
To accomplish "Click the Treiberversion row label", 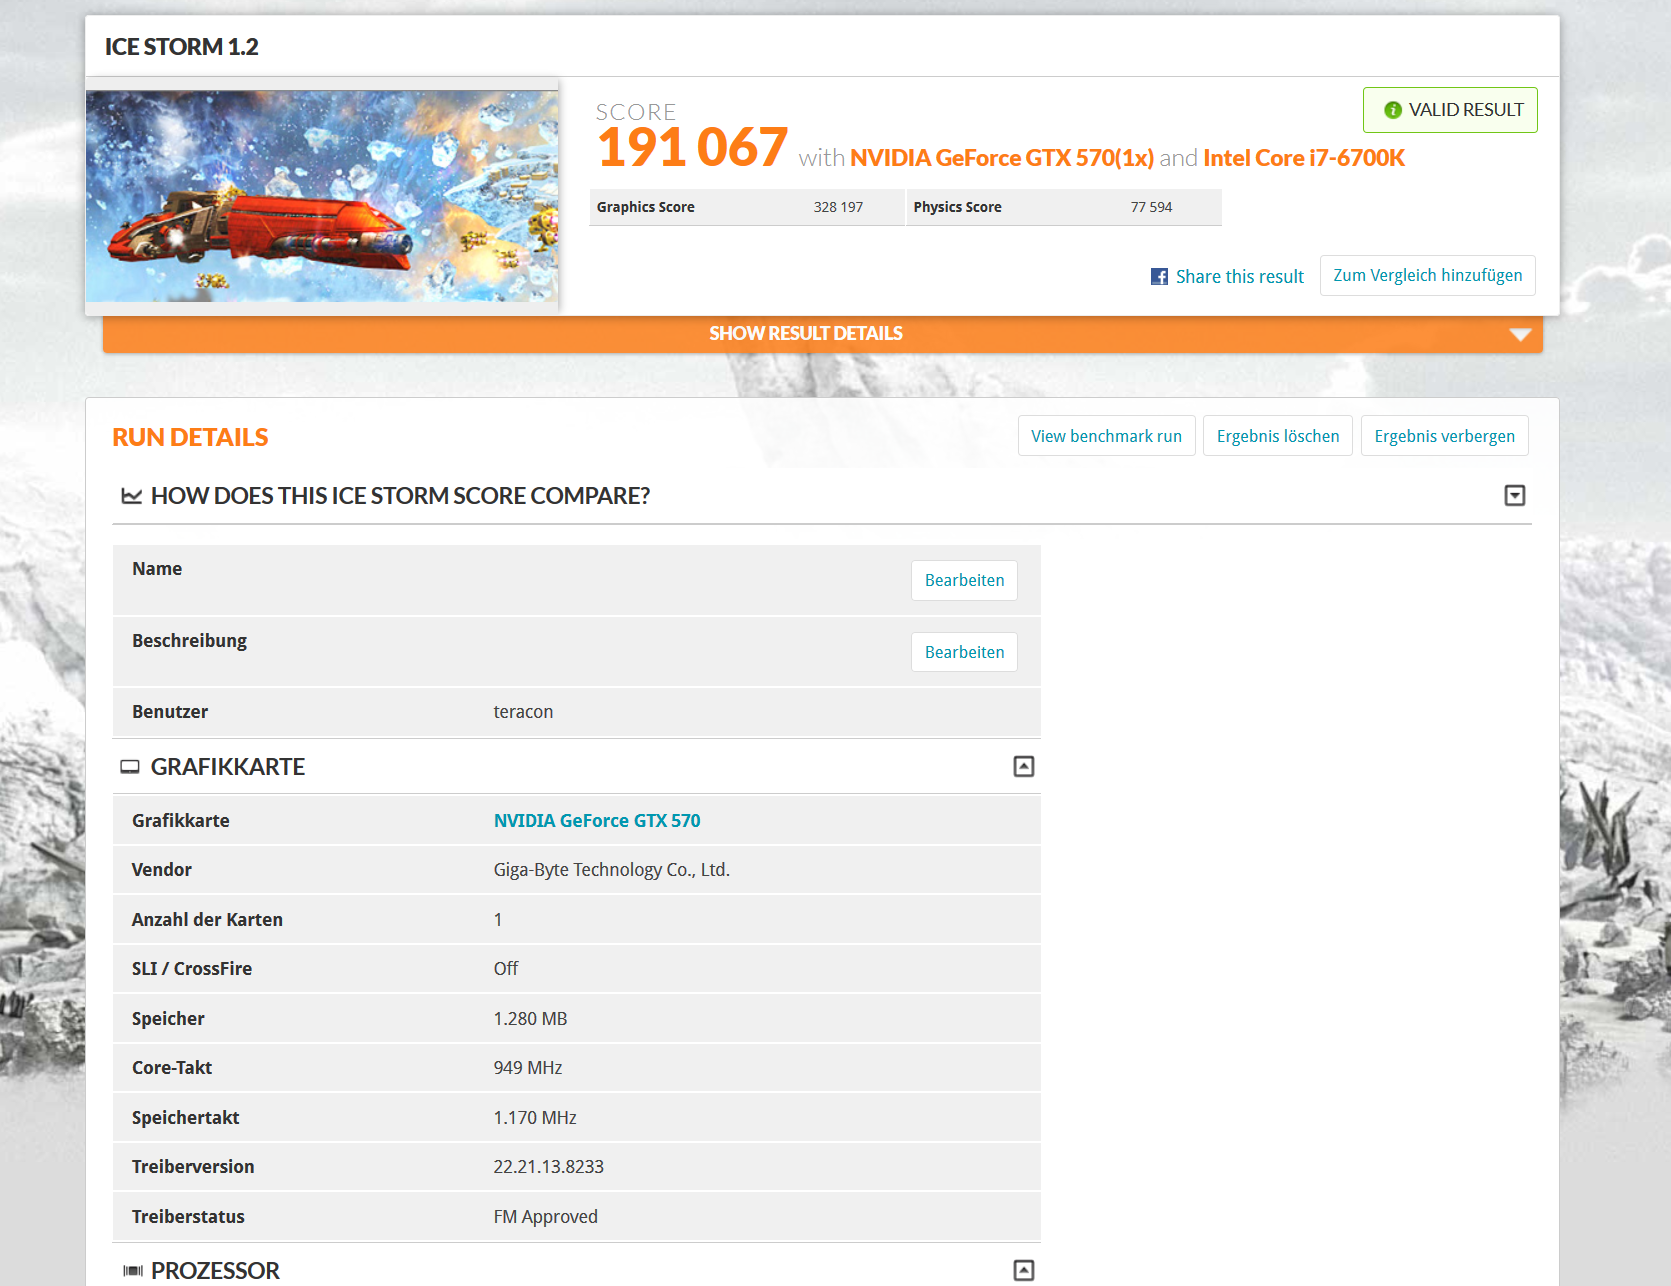I will tap(193, 1167).
